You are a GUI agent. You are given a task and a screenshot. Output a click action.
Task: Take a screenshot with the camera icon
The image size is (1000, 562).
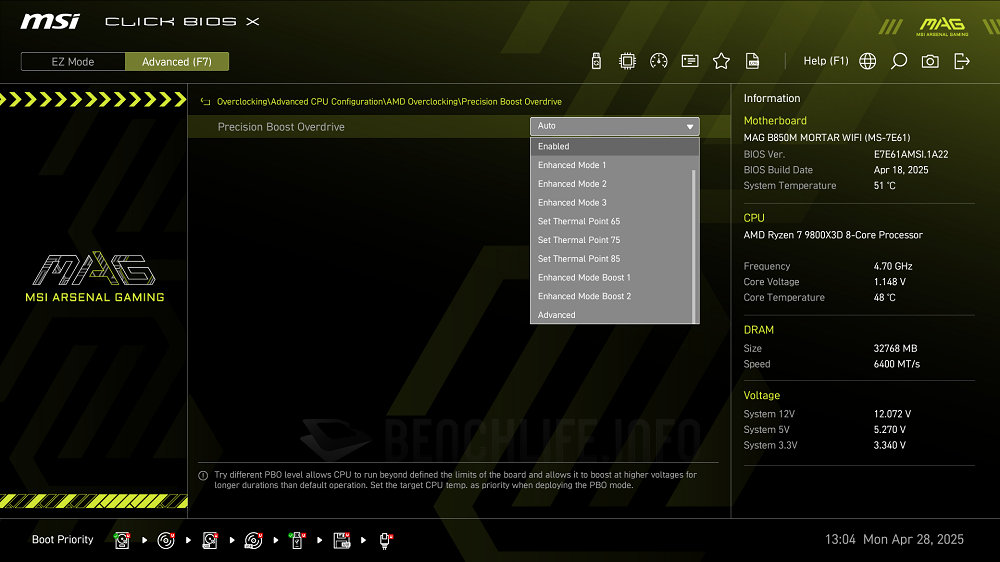click(930, 61)
